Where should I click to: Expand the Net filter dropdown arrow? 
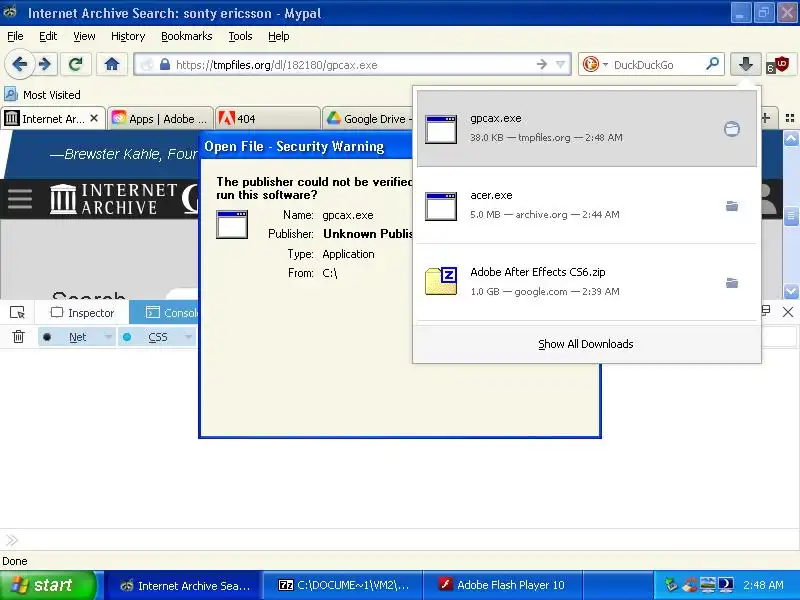(x=108, y=337)
